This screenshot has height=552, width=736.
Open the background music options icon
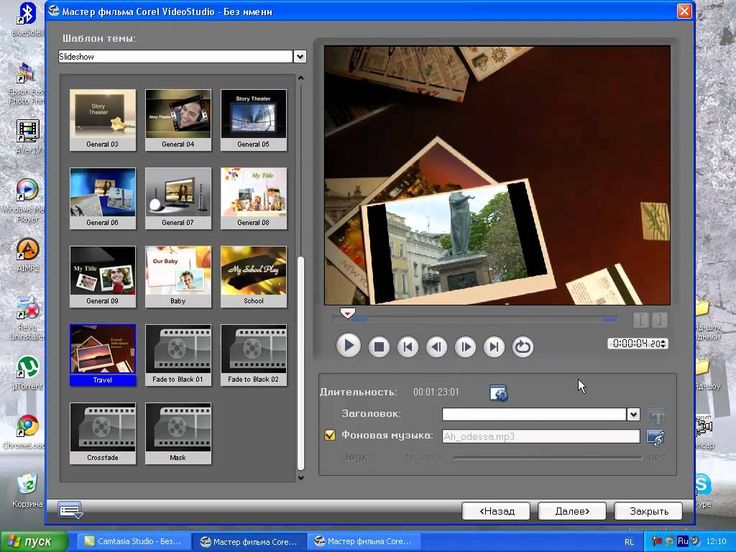tap(655, 436)
